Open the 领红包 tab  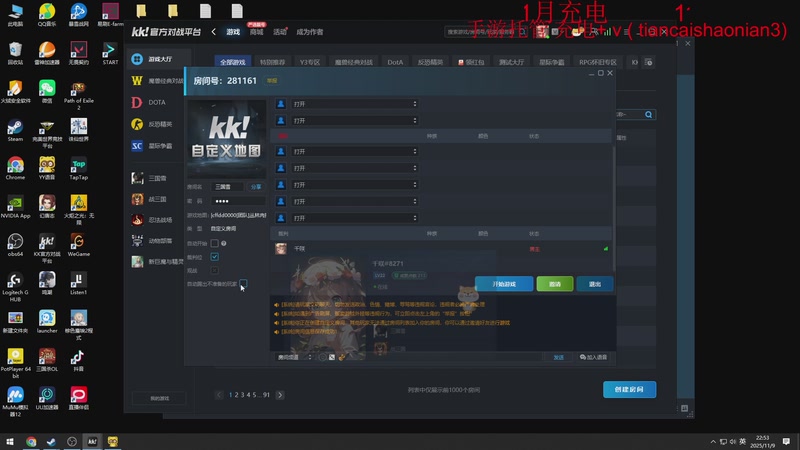click(x=471, y=62)
